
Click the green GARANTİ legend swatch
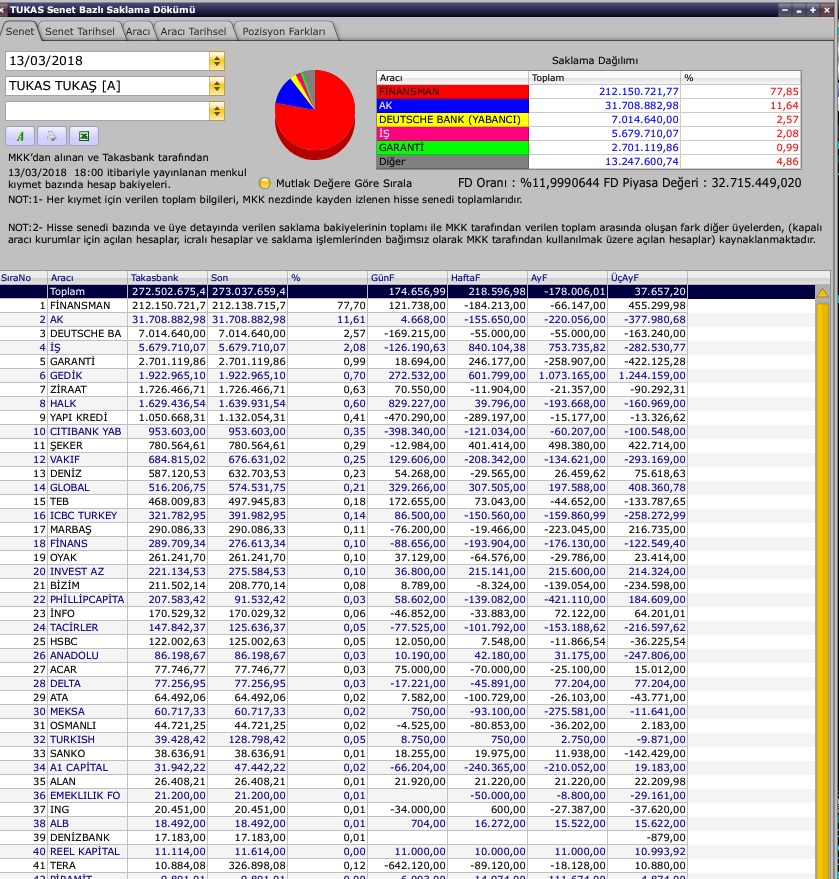coord(453,147)
